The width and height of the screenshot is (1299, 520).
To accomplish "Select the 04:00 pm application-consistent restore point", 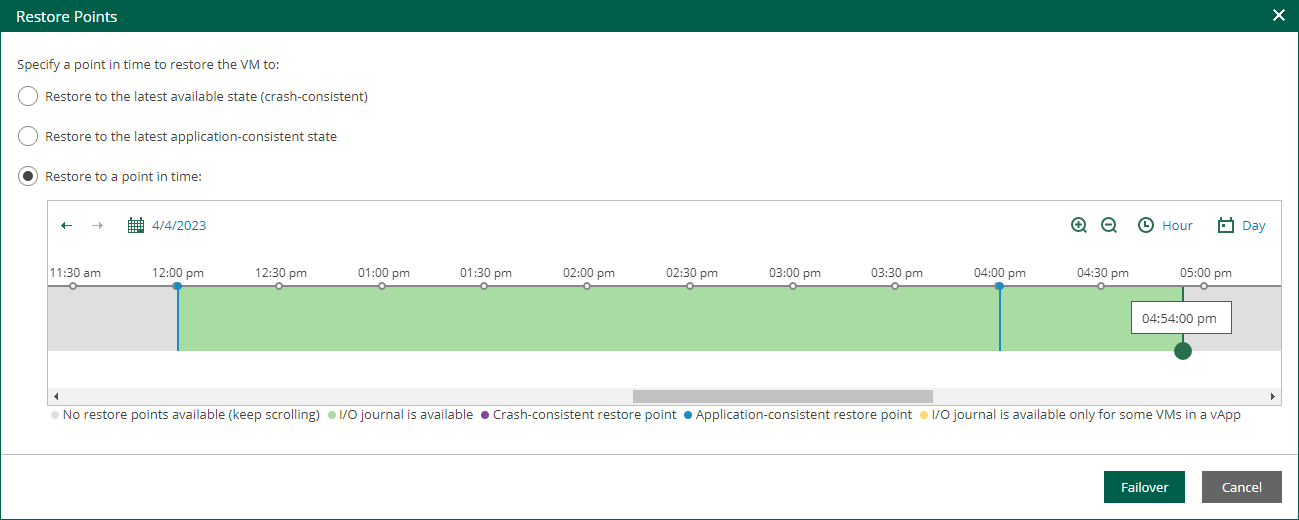I will pyautogui.click(x=999, y=286).
